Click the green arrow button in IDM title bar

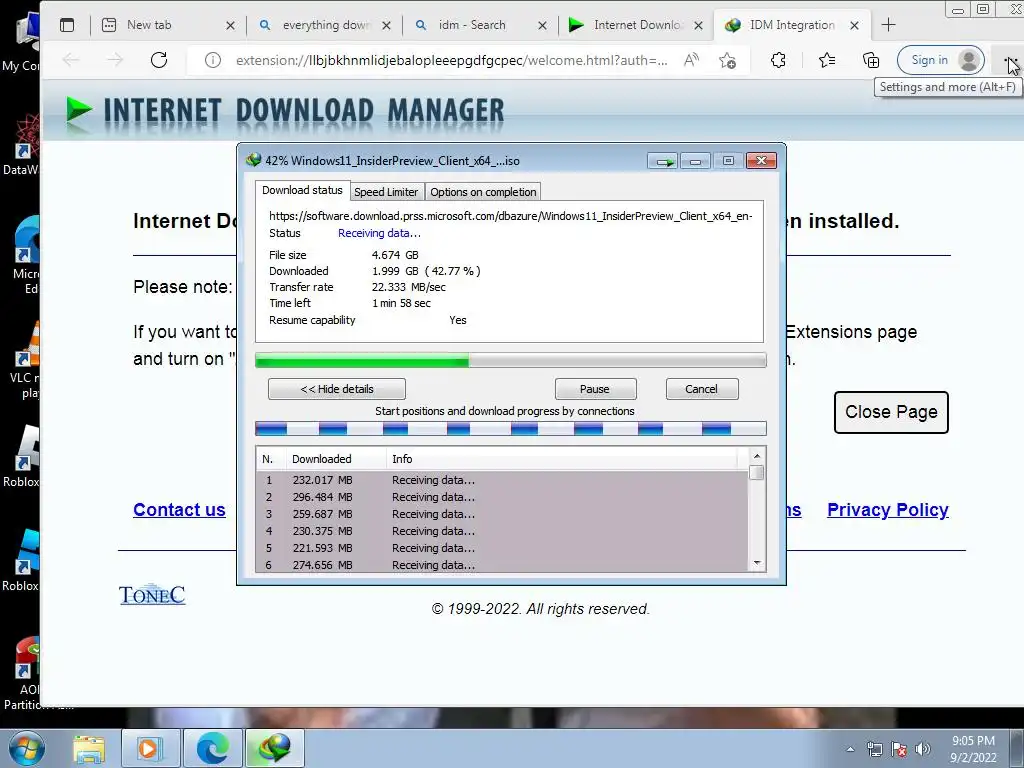663,161
